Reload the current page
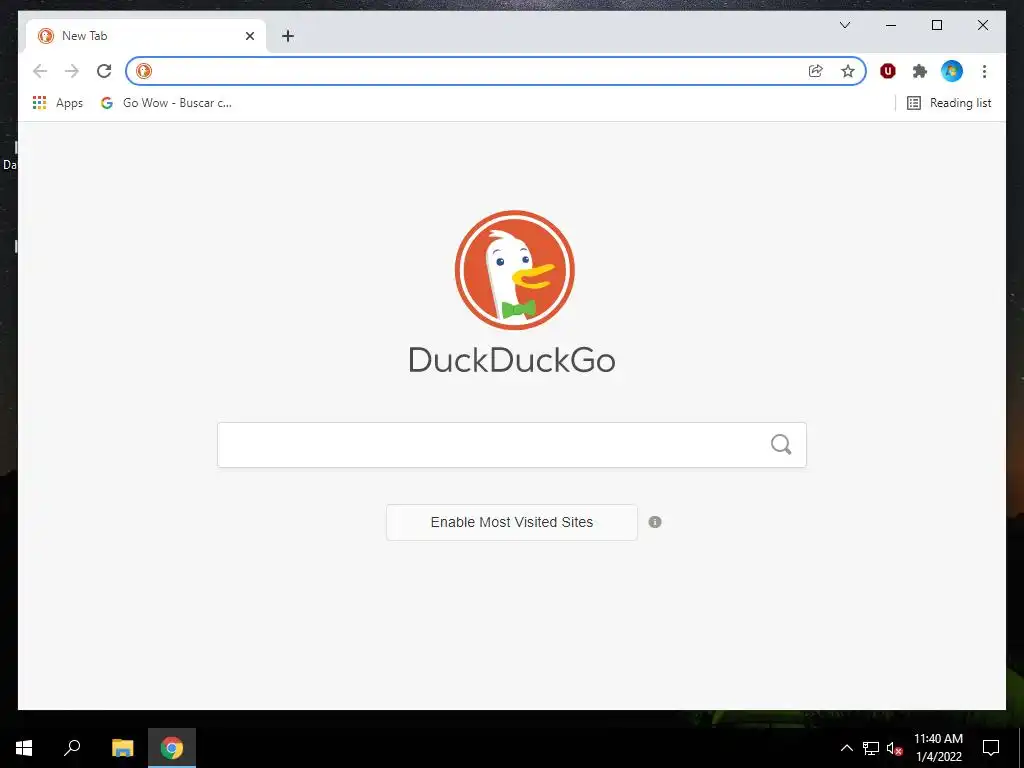 coord(104,71)
